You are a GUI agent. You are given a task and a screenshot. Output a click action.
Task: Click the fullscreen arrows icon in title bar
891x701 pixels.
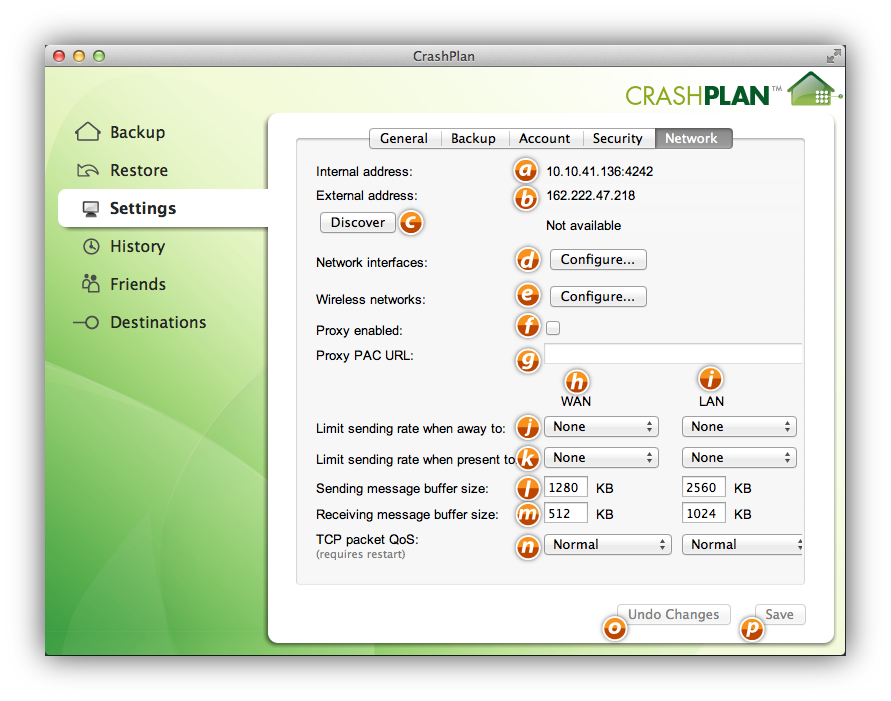(x=833, y=56)
